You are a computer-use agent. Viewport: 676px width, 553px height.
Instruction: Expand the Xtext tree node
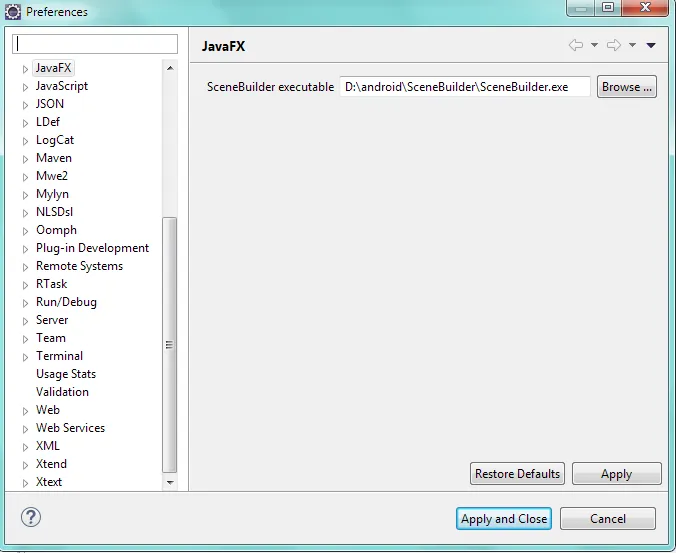click(25, 483)
